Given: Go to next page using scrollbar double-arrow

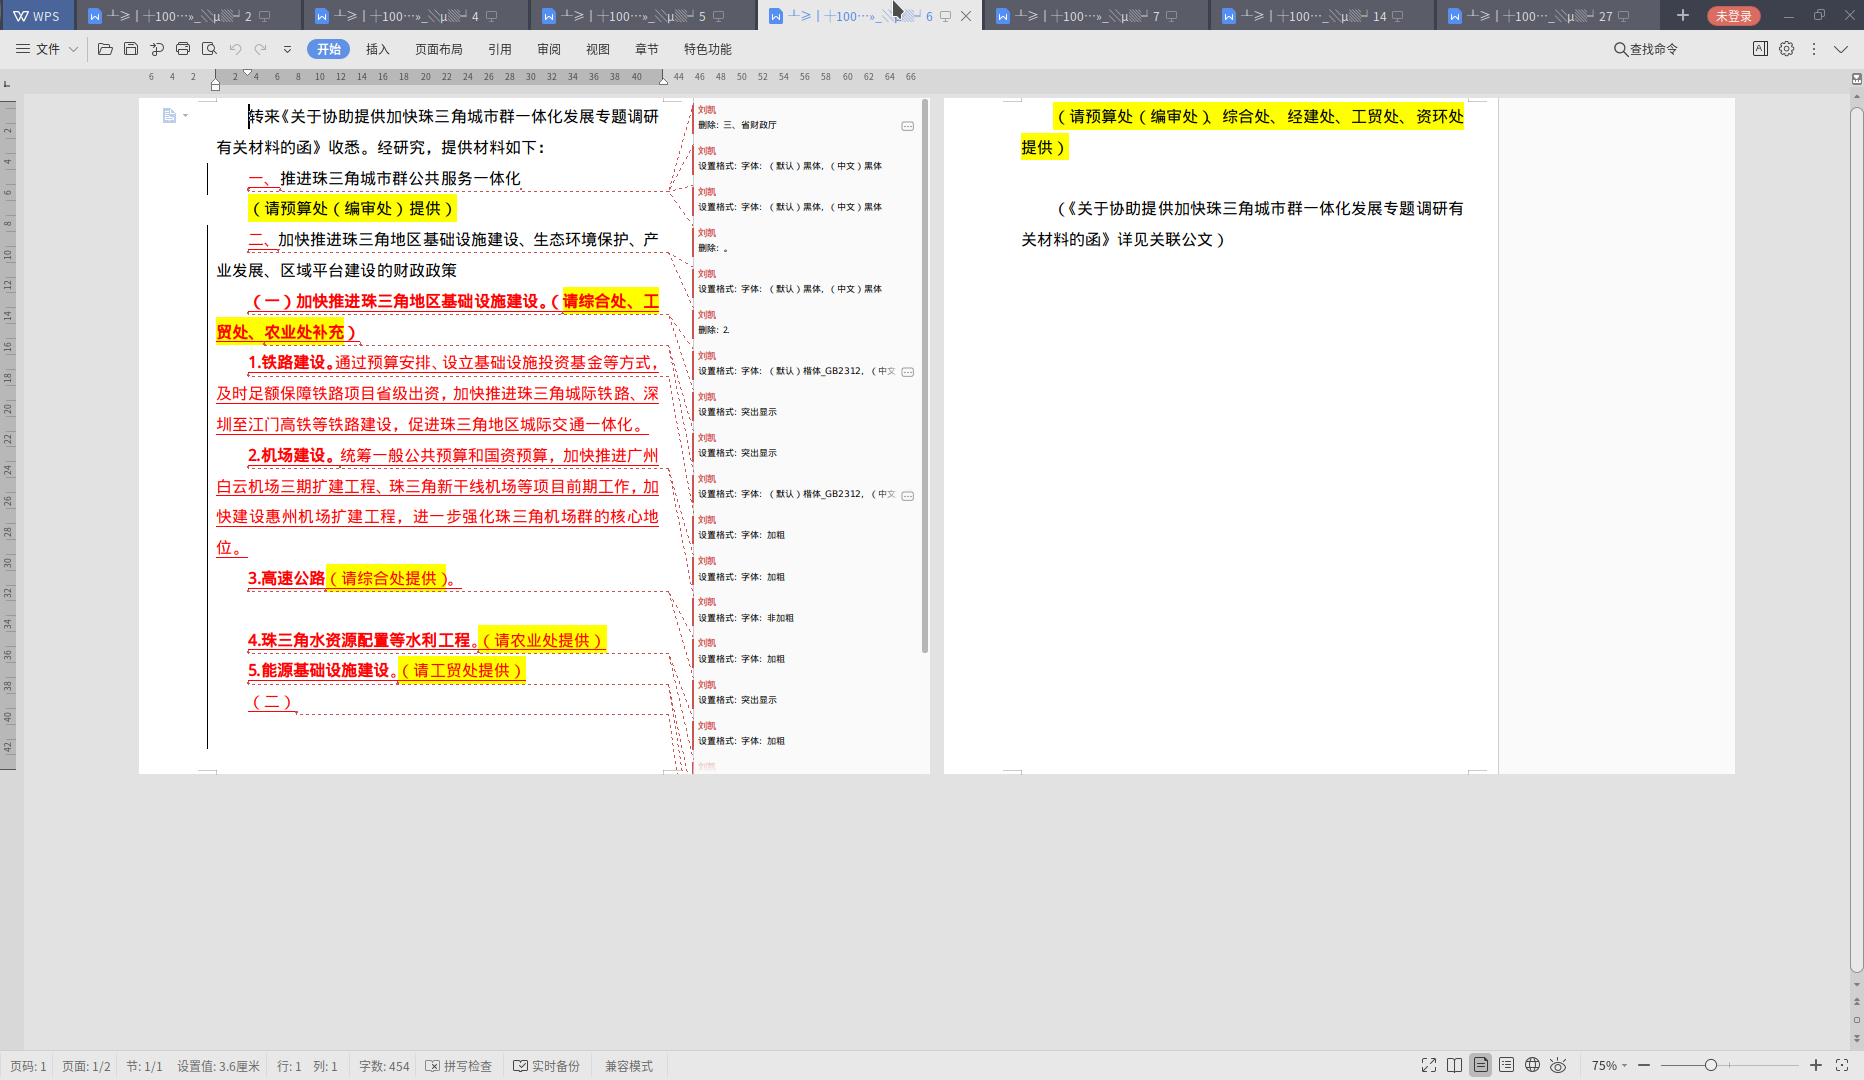Looking at the screenshot, I should [1857, 1037].
